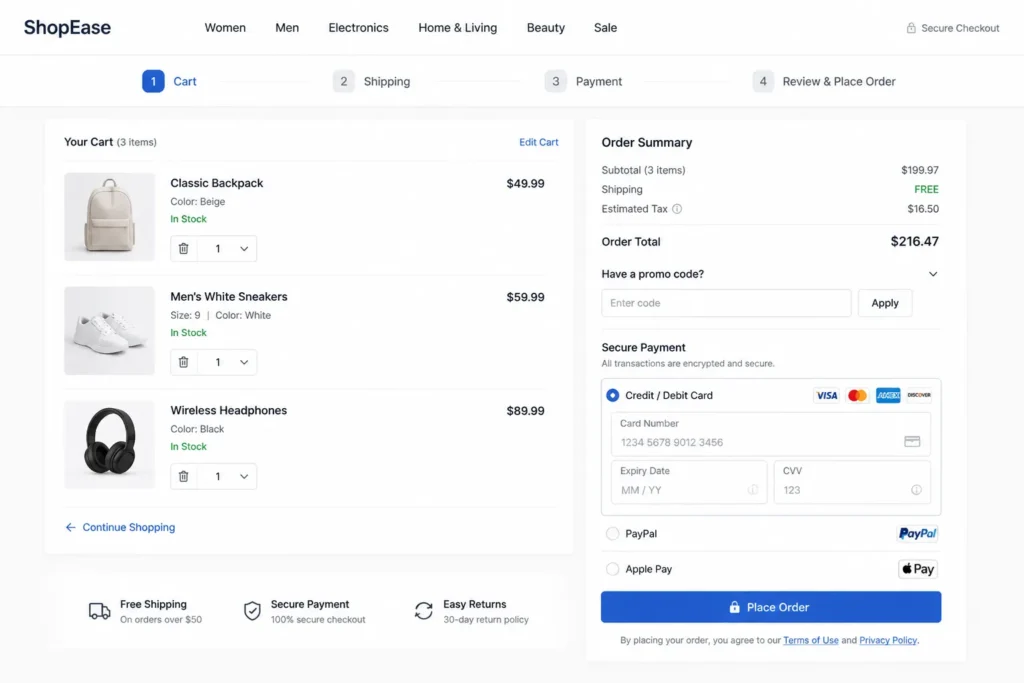
Task: Choose PayPal payment radio button
Action: 613,533
